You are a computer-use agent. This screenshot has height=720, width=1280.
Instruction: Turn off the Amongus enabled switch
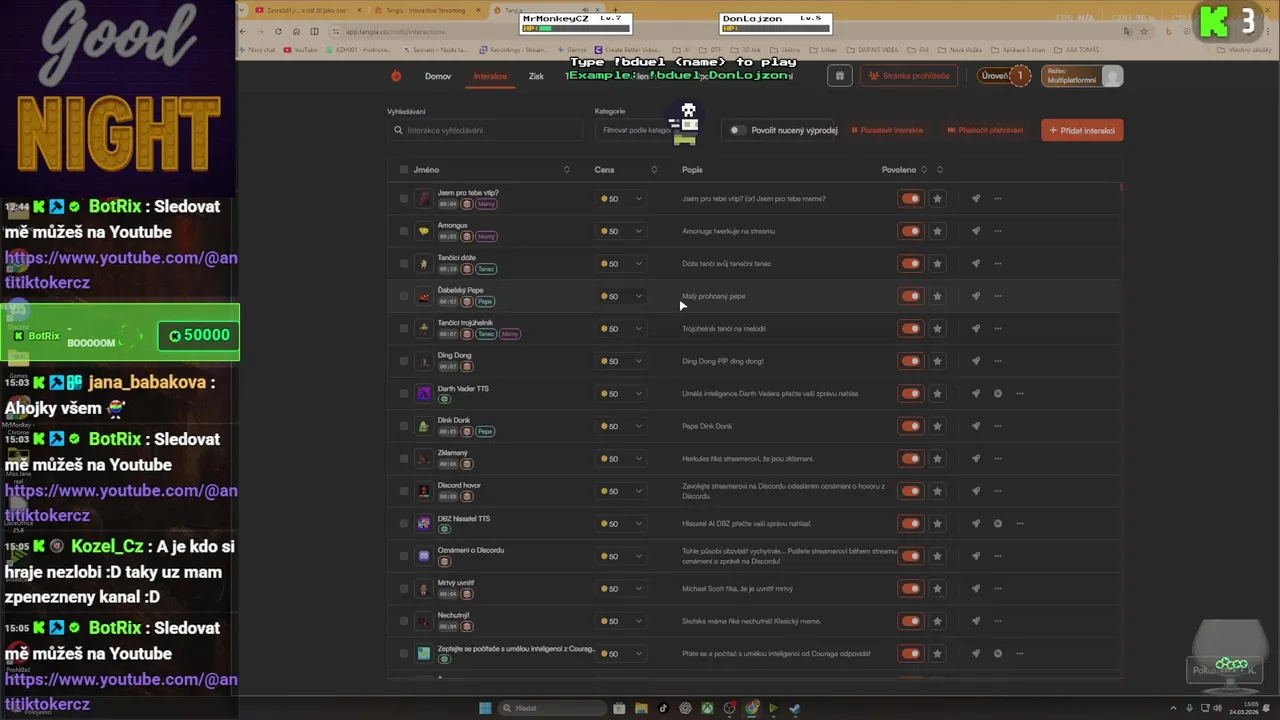coord(910,231)
